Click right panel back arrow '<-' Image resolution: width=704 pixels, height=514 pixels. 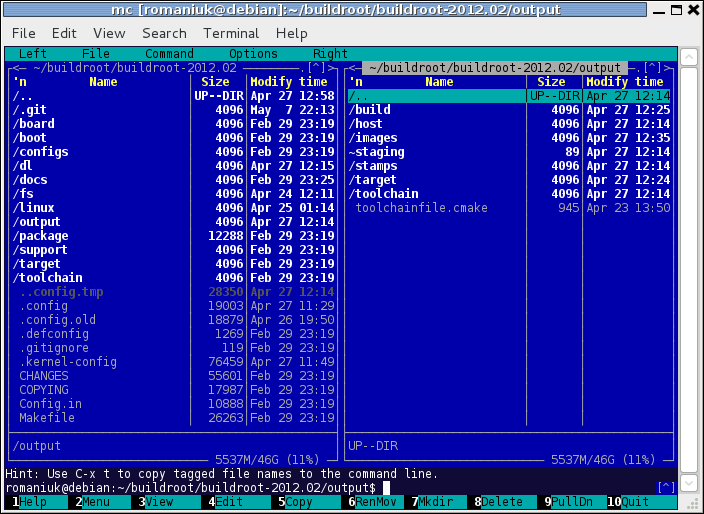tap(355, 68)
